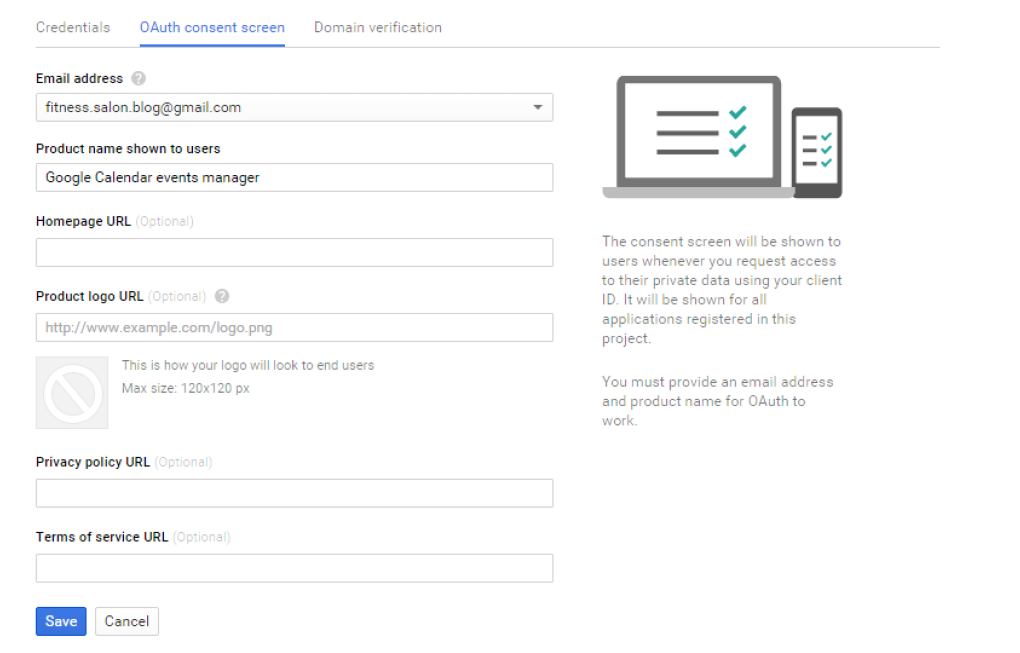Image resolution: width=1020 pixels, height=653 pixels.
Task: Select the OAuth consent screen tab
Action: pyautogui.click(x=212, y=27)
